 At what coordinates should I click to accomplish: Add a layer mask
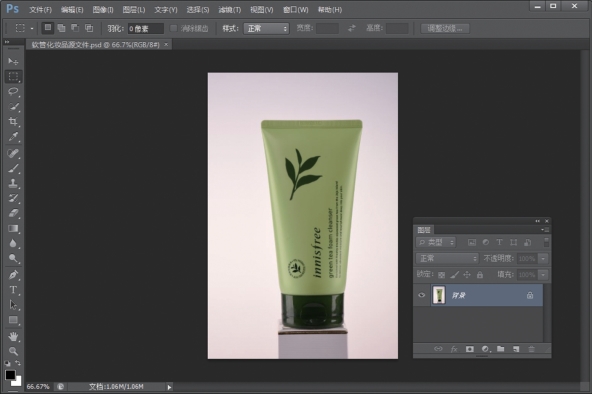point(469,349)
